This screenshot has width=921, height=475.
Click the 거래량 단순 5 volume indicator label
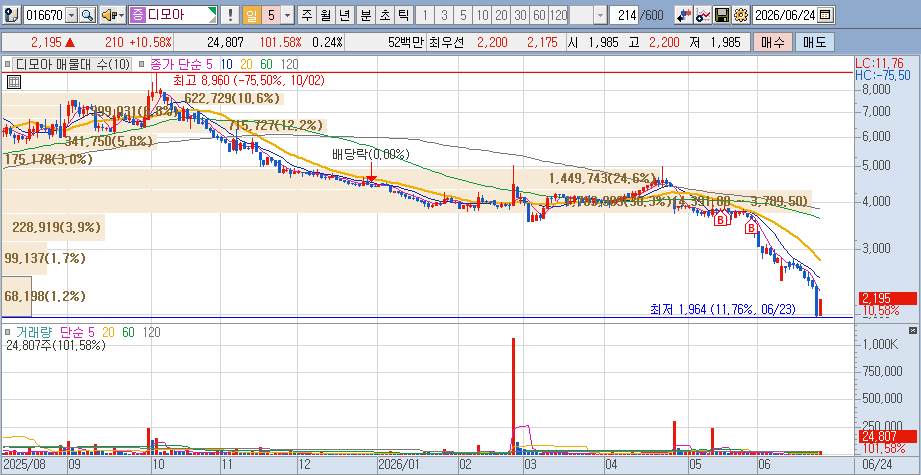pyautogui.click(x=54, y=332)
